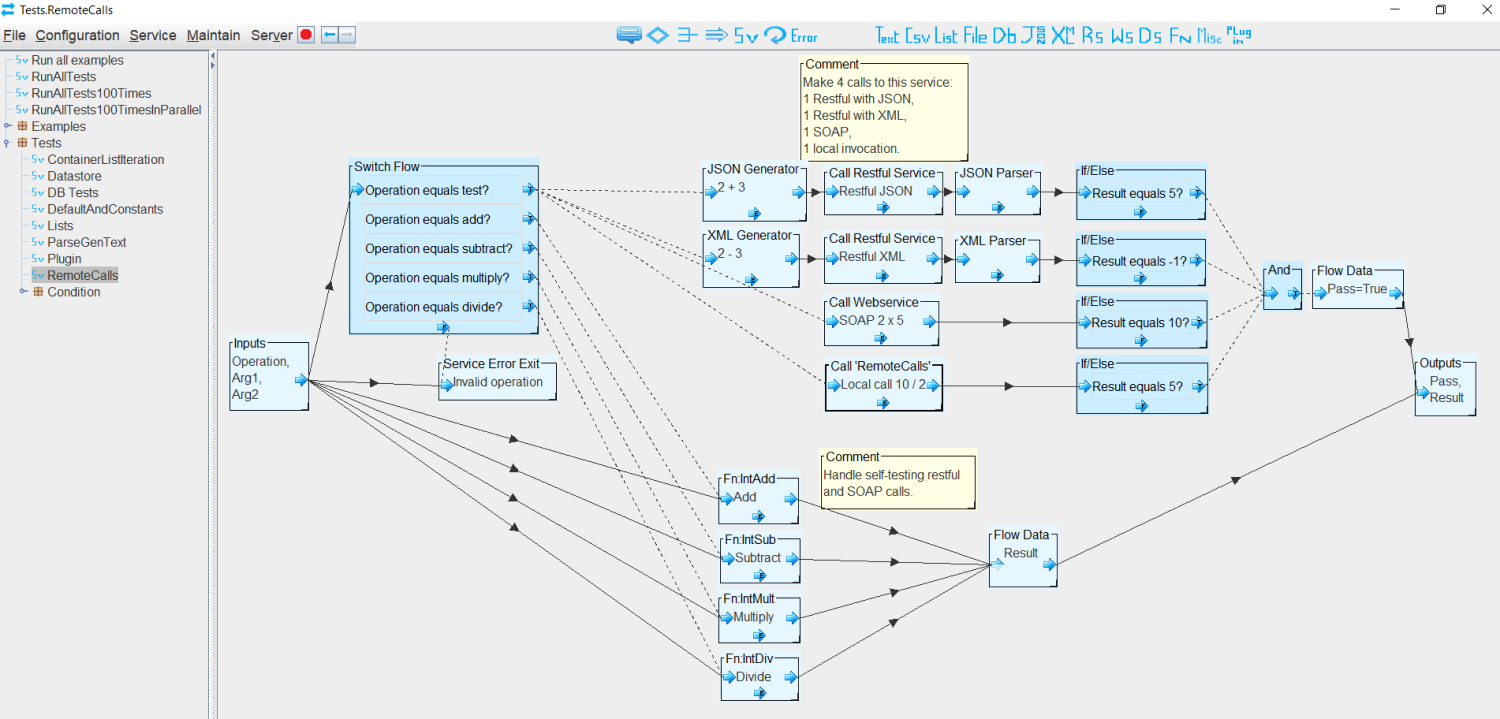Select the Fn:IntSub Subtract node
The width and height of the screenshot is (1500, 719).
[x=760, y=560]
